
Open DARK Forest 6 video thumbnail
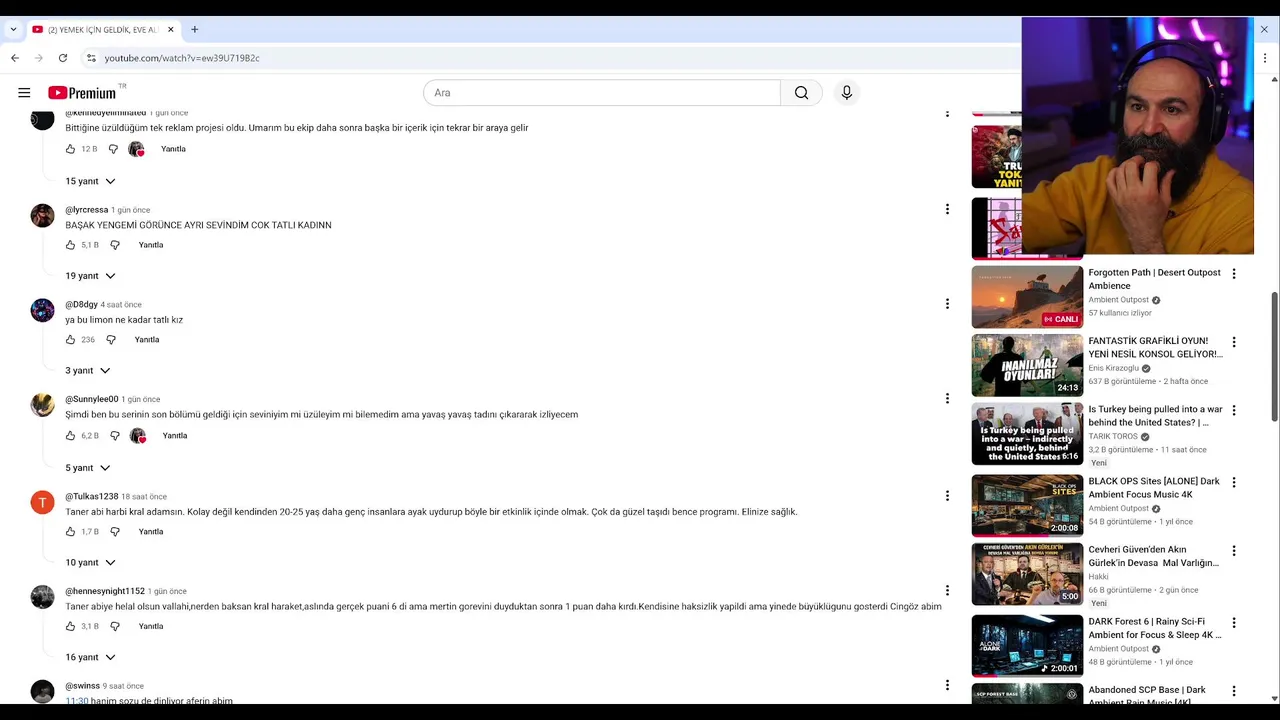click(1027, 646)
